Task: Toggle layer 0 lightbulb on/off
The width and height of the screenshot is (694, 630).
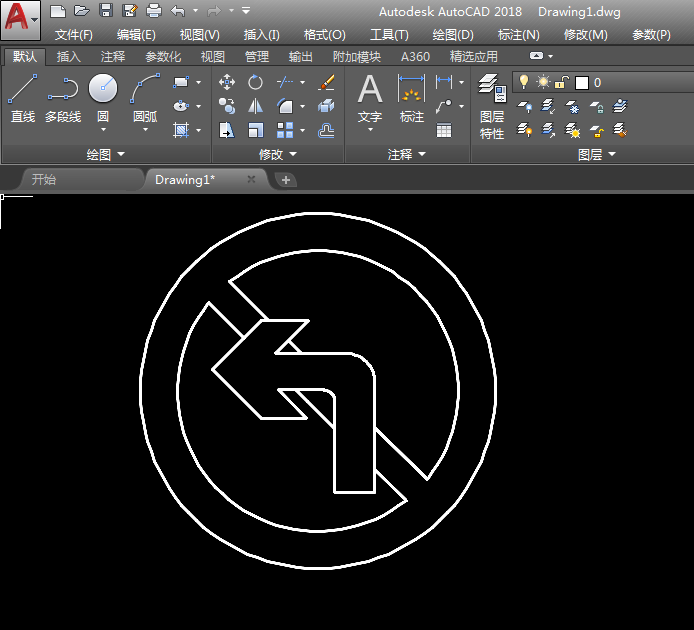Action: (x=524, y=82)
